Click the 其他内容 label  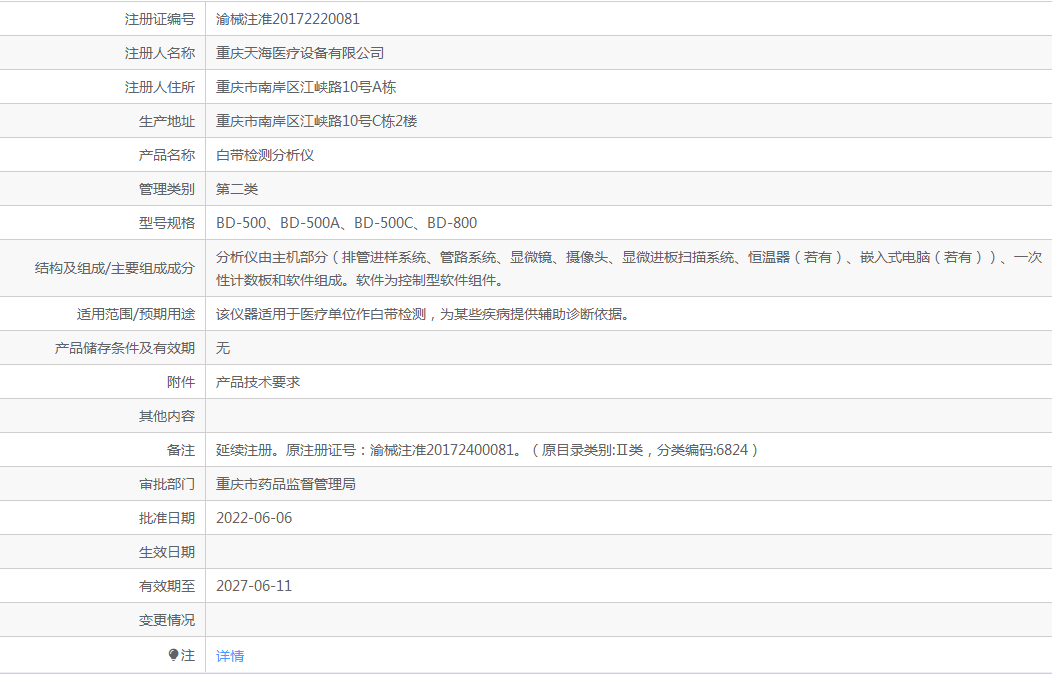tap(167, 416)
